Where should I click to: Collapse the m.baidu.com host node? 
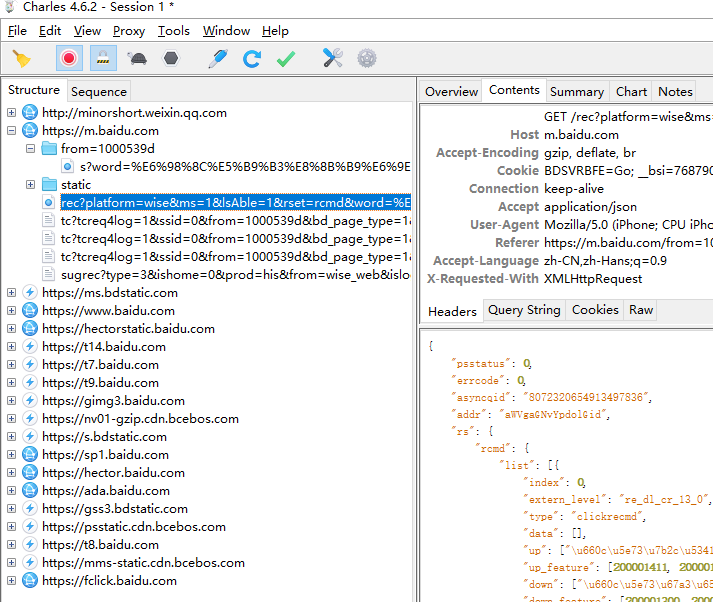click(12, 130)
